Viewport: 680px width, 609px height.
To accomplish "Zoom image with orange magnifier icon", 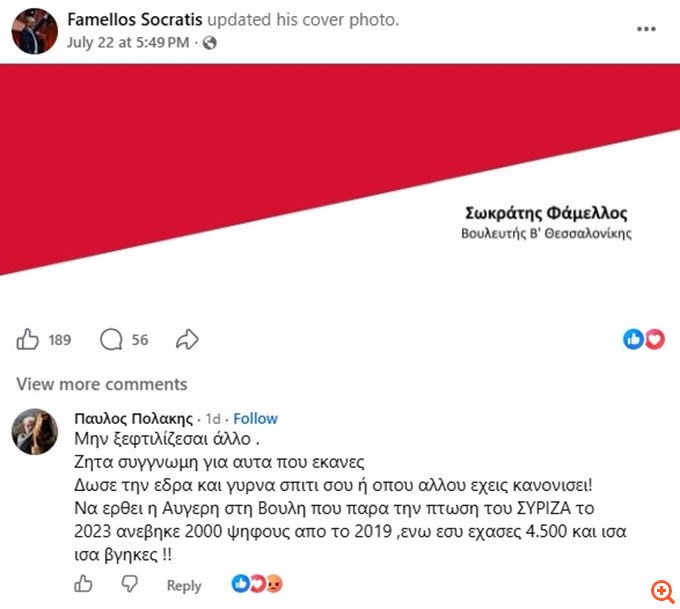I will click(662, 592).
